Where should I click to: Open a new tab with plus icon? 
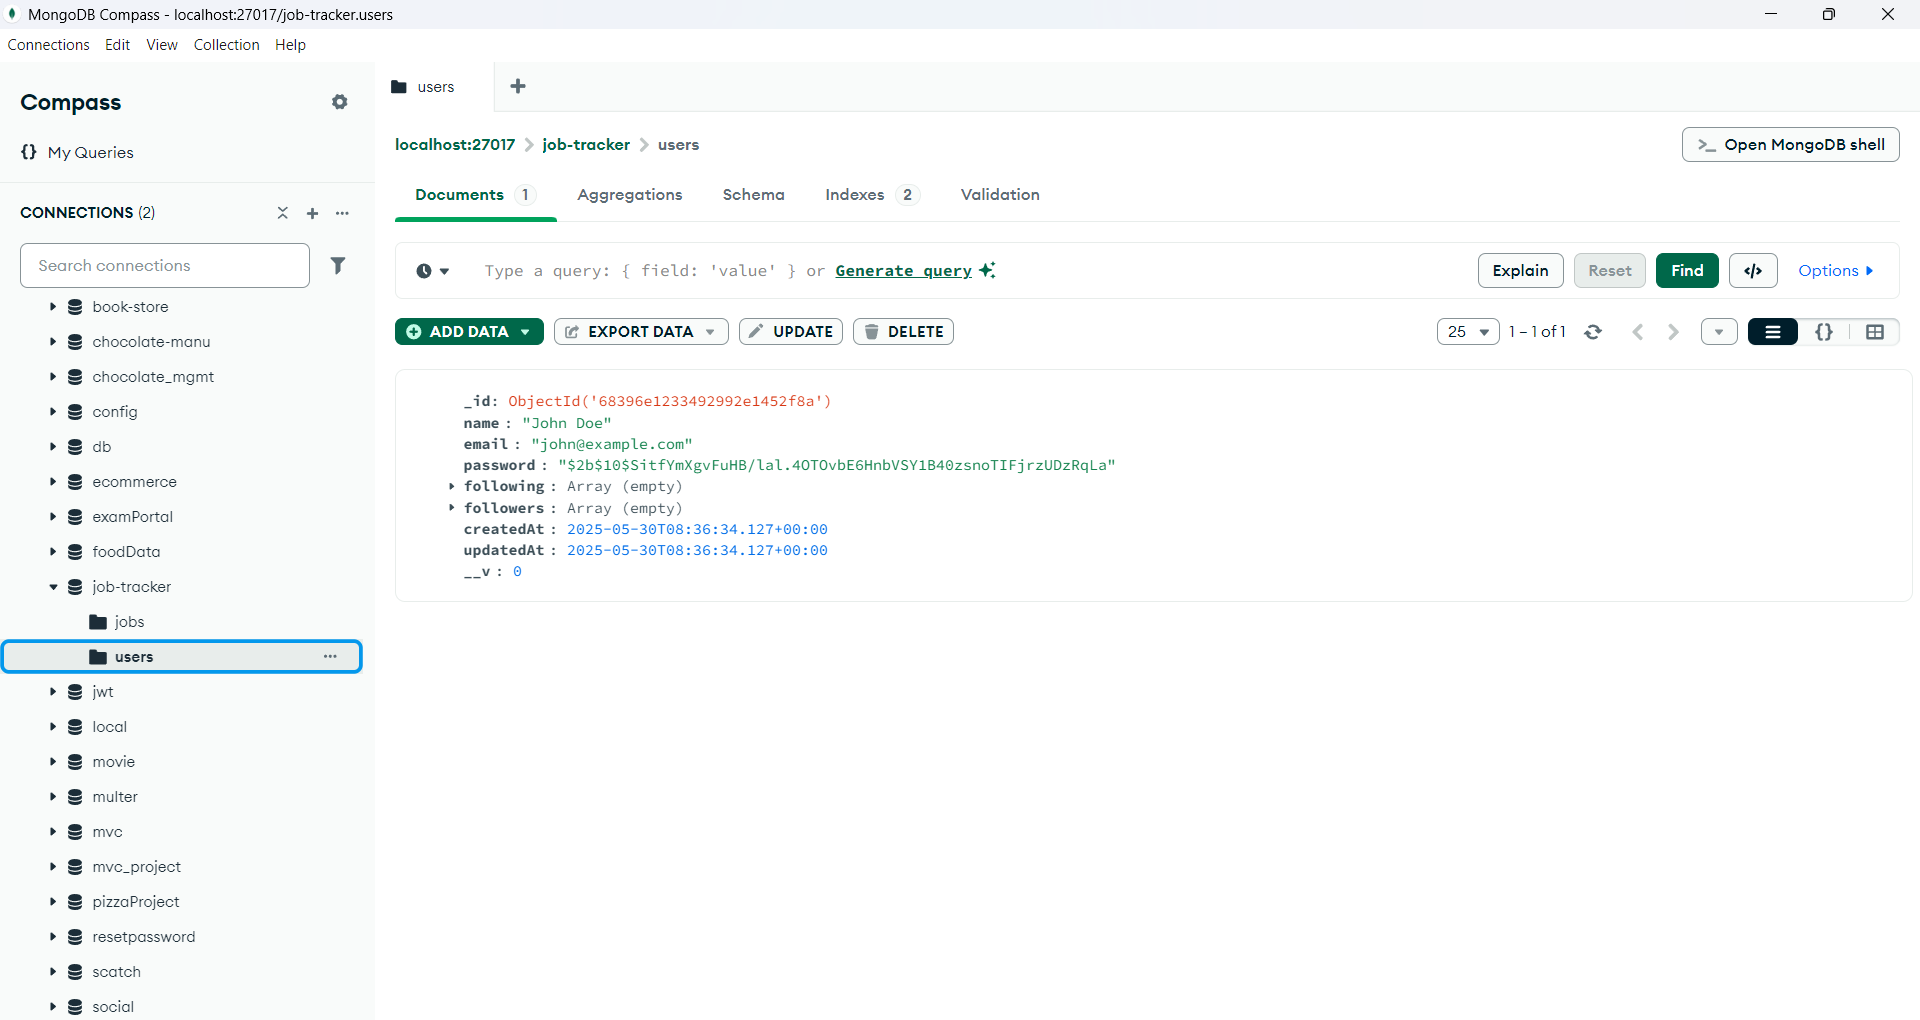pos(518,87)
